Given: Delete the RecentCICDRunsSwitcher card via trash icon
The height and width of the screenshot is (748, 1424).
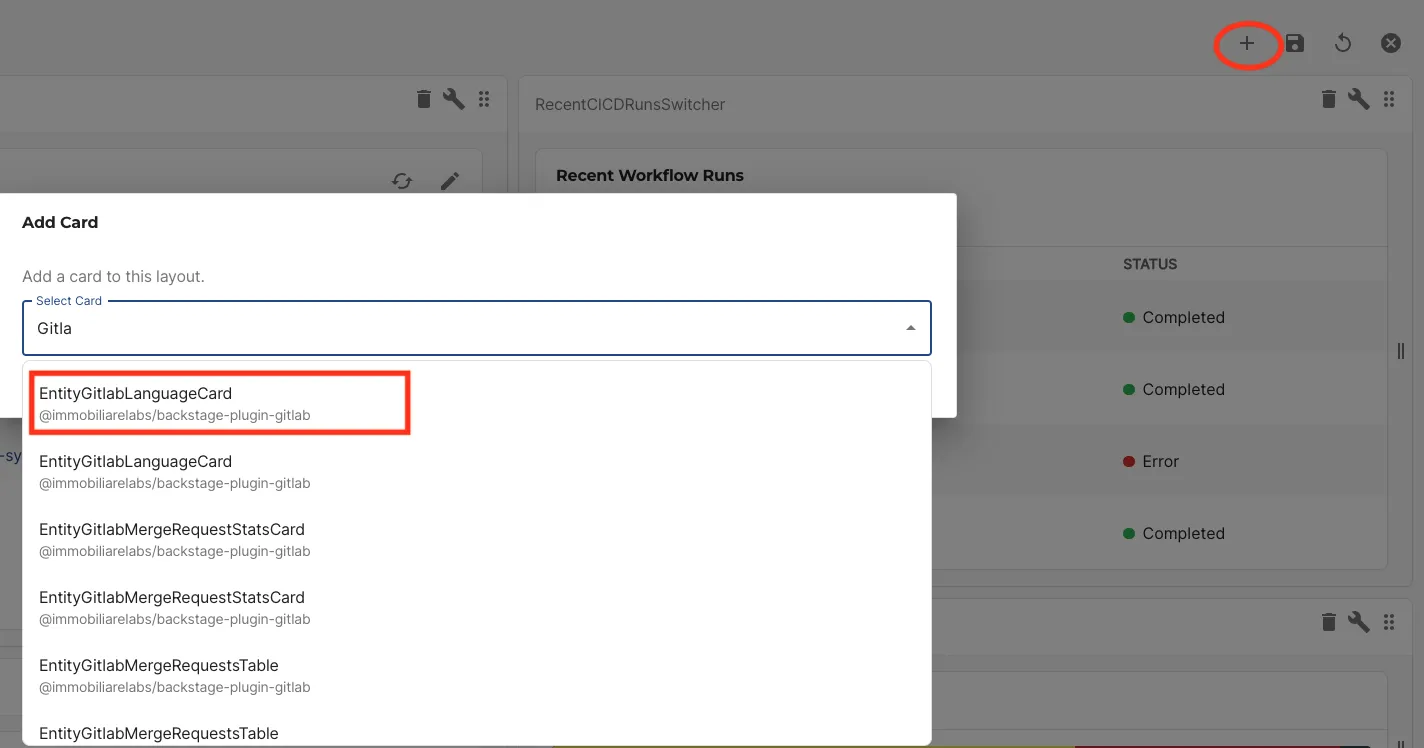Looking at the screenshot, I should pos(1328,99).
